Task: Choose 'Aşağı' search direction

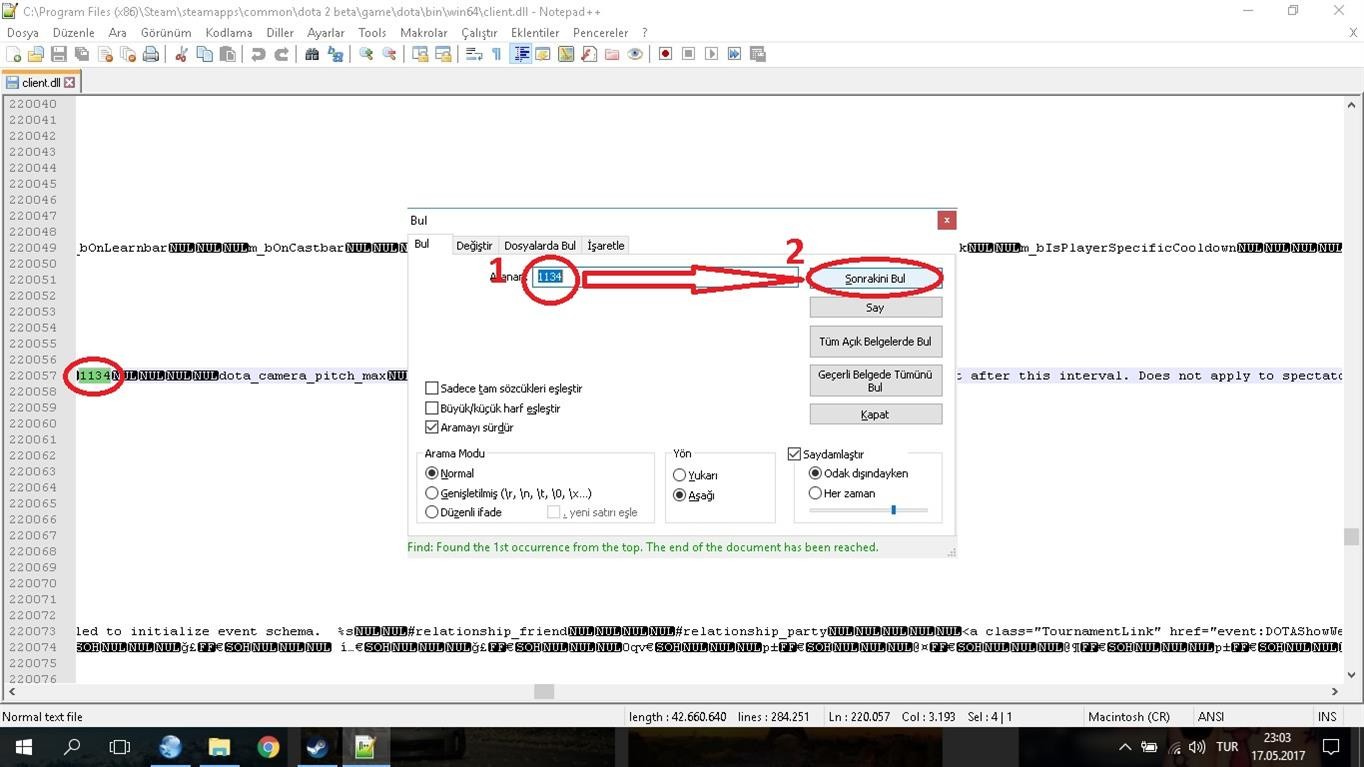Action: [680, 495]
